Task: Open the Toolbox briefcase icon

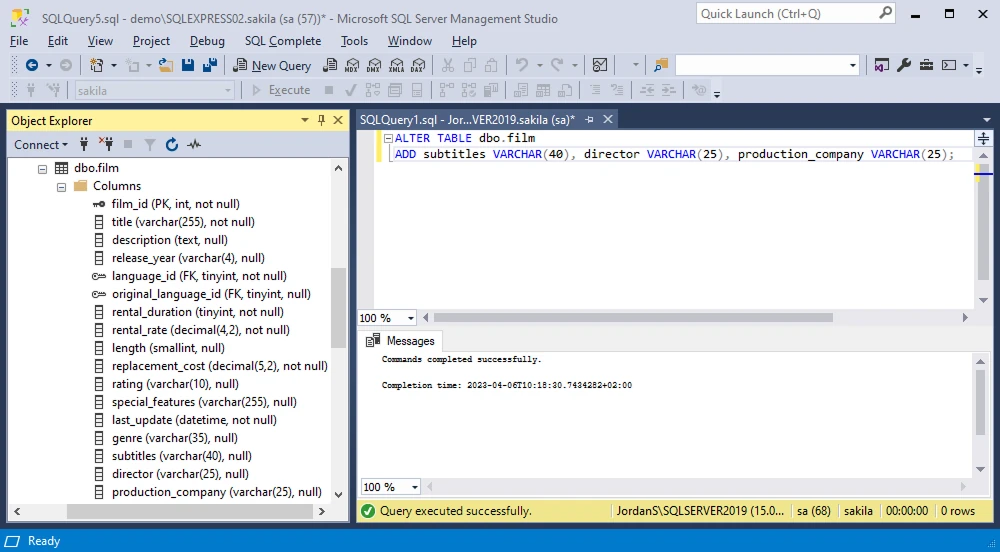Action: click(x=926, y=65)
